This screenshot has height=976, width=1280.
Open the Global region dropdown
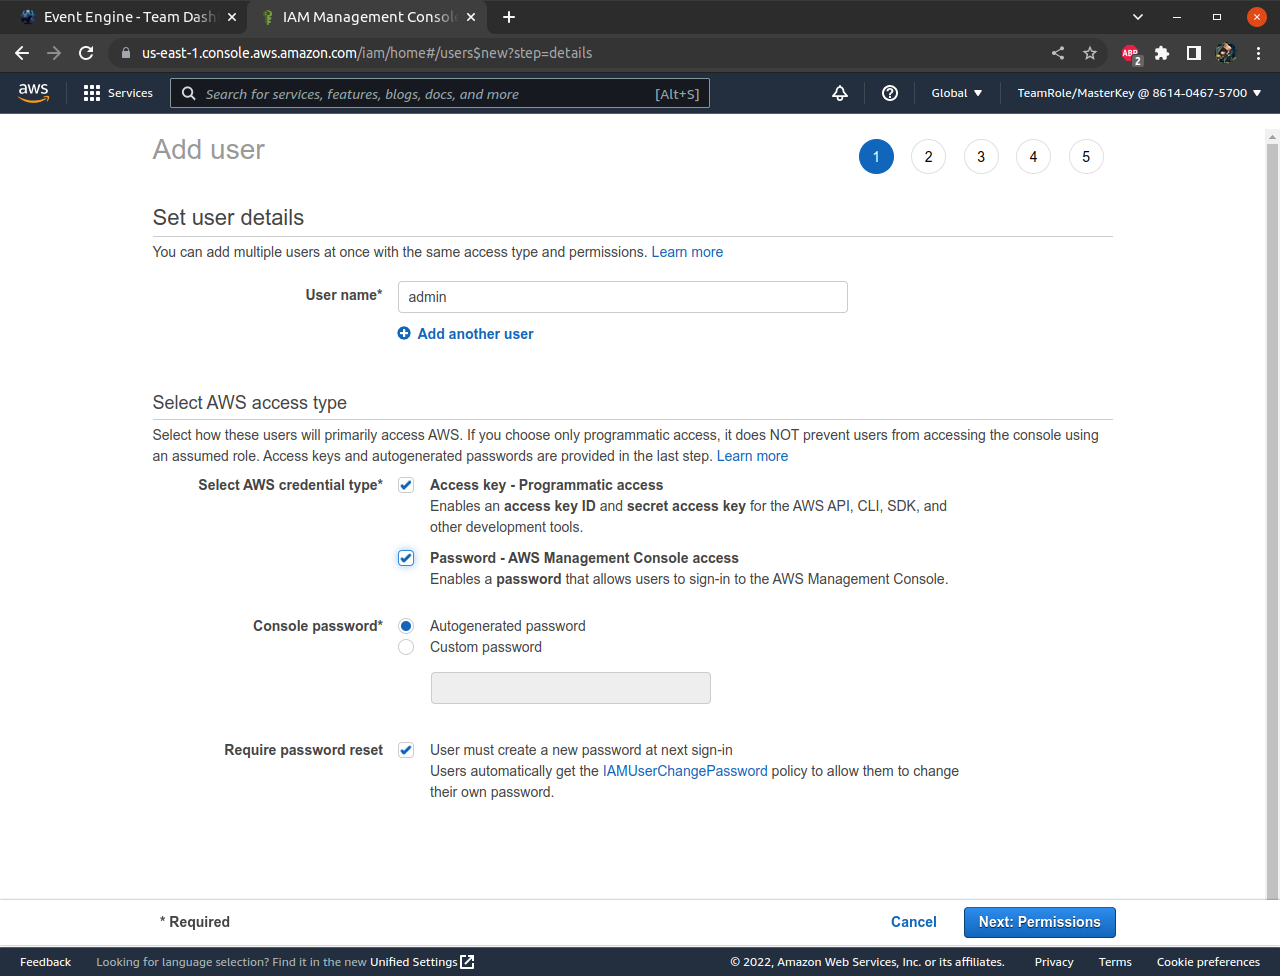click(957, 93)
